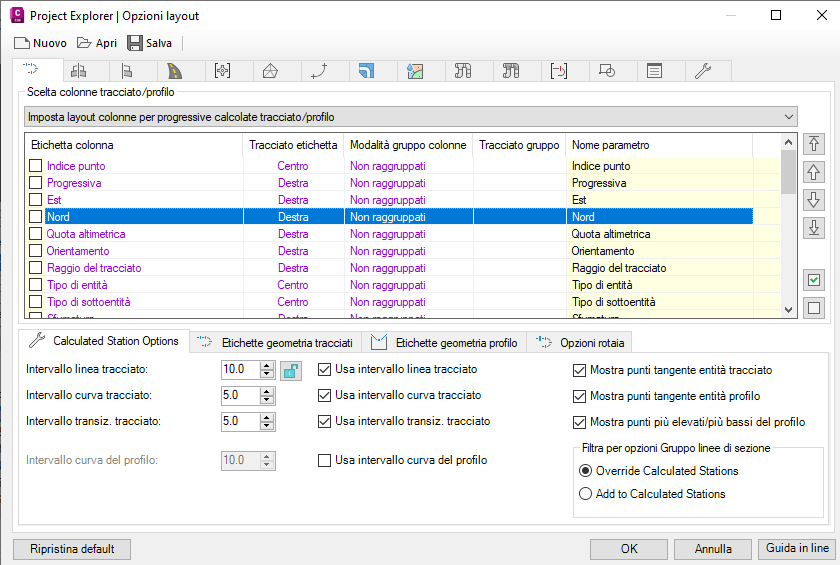Click the Etichetta colonna column header
840x565 pixels.
134,145
